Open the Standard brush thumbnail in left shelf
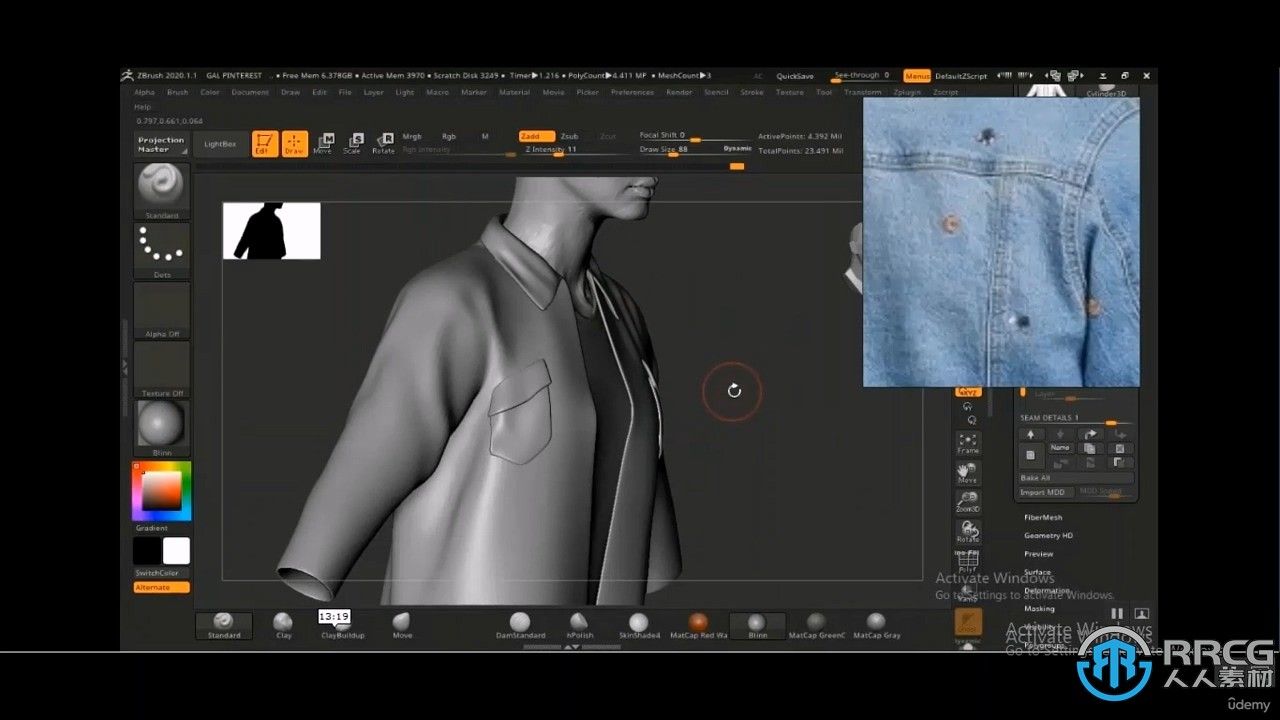Viewport: 1280px width, 720px height. pyautogui.click(x=162, y=191)
